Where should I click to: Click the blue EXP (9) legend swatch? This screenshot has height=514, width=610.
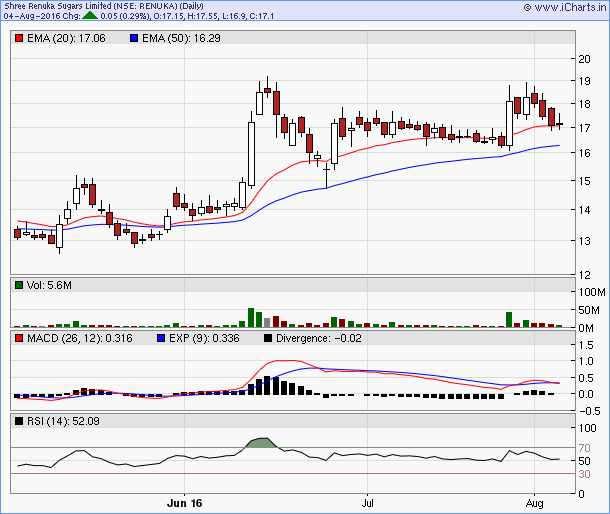(161, 338)
